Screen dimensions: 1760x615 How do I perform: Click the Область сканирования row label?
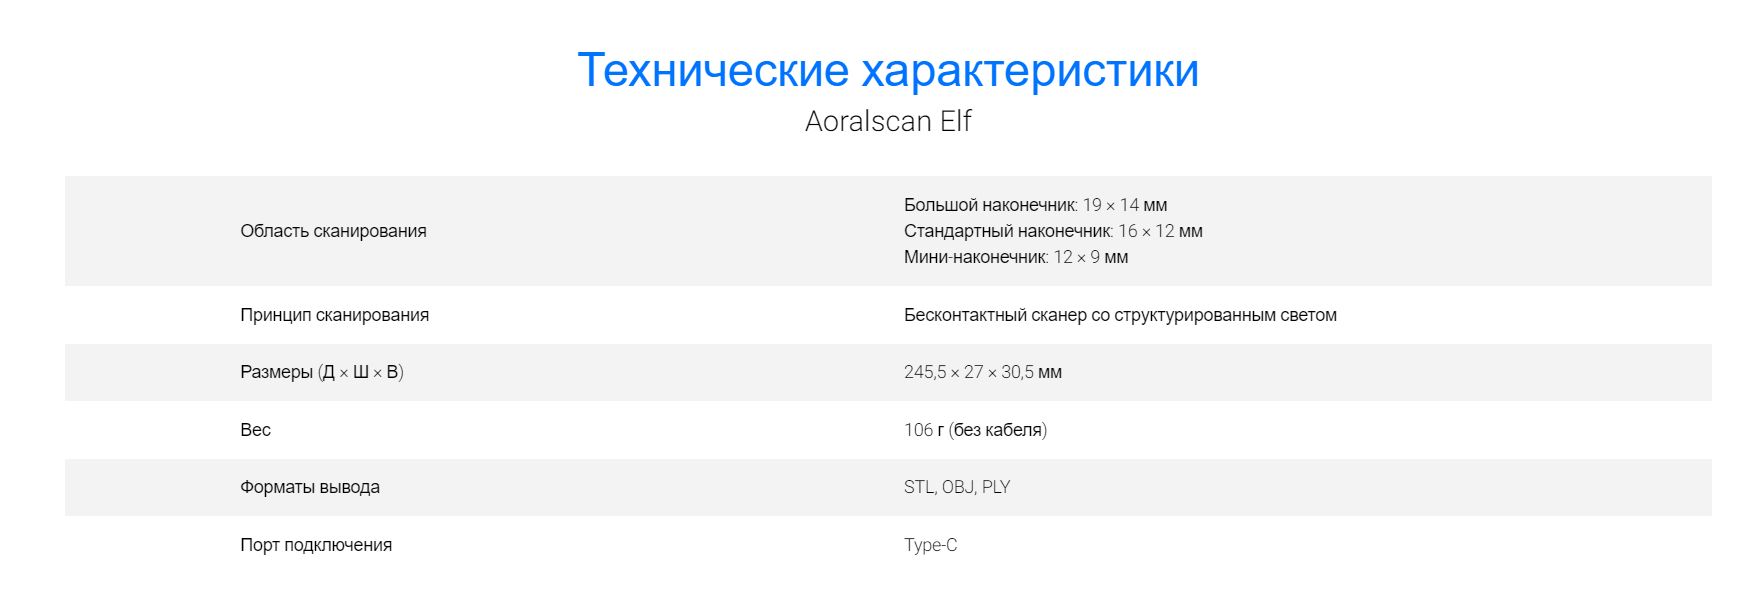pos(333,231)
